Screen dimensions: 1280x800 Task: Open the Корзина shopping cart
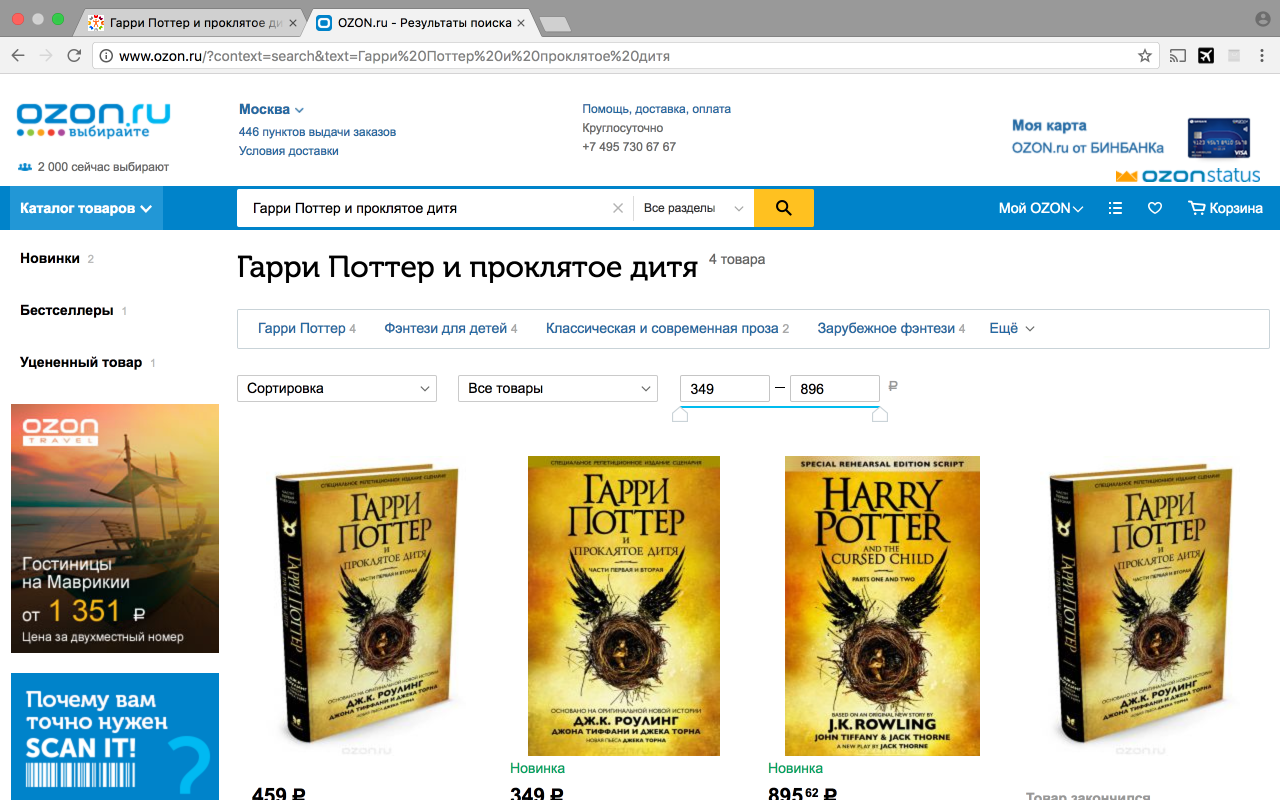click(x=1225, y=208)
